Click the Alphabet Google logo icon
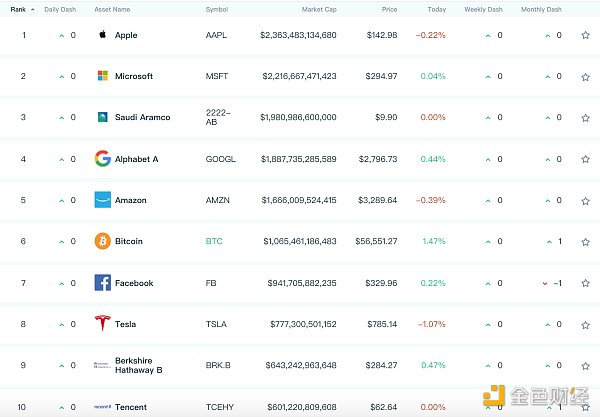Viewport: 600px width, 417px height. click(x=102, y=158)
